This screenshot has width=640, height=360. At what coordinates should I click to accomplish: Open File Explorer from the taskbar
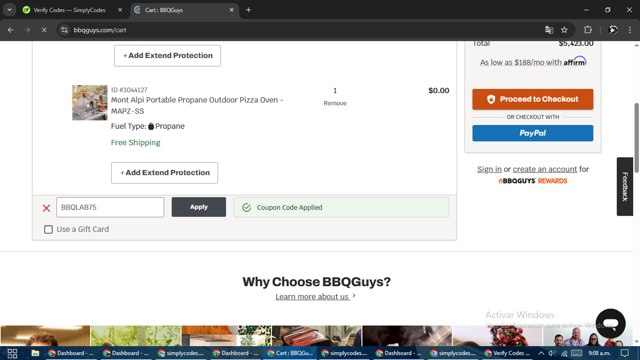(35, 353)
